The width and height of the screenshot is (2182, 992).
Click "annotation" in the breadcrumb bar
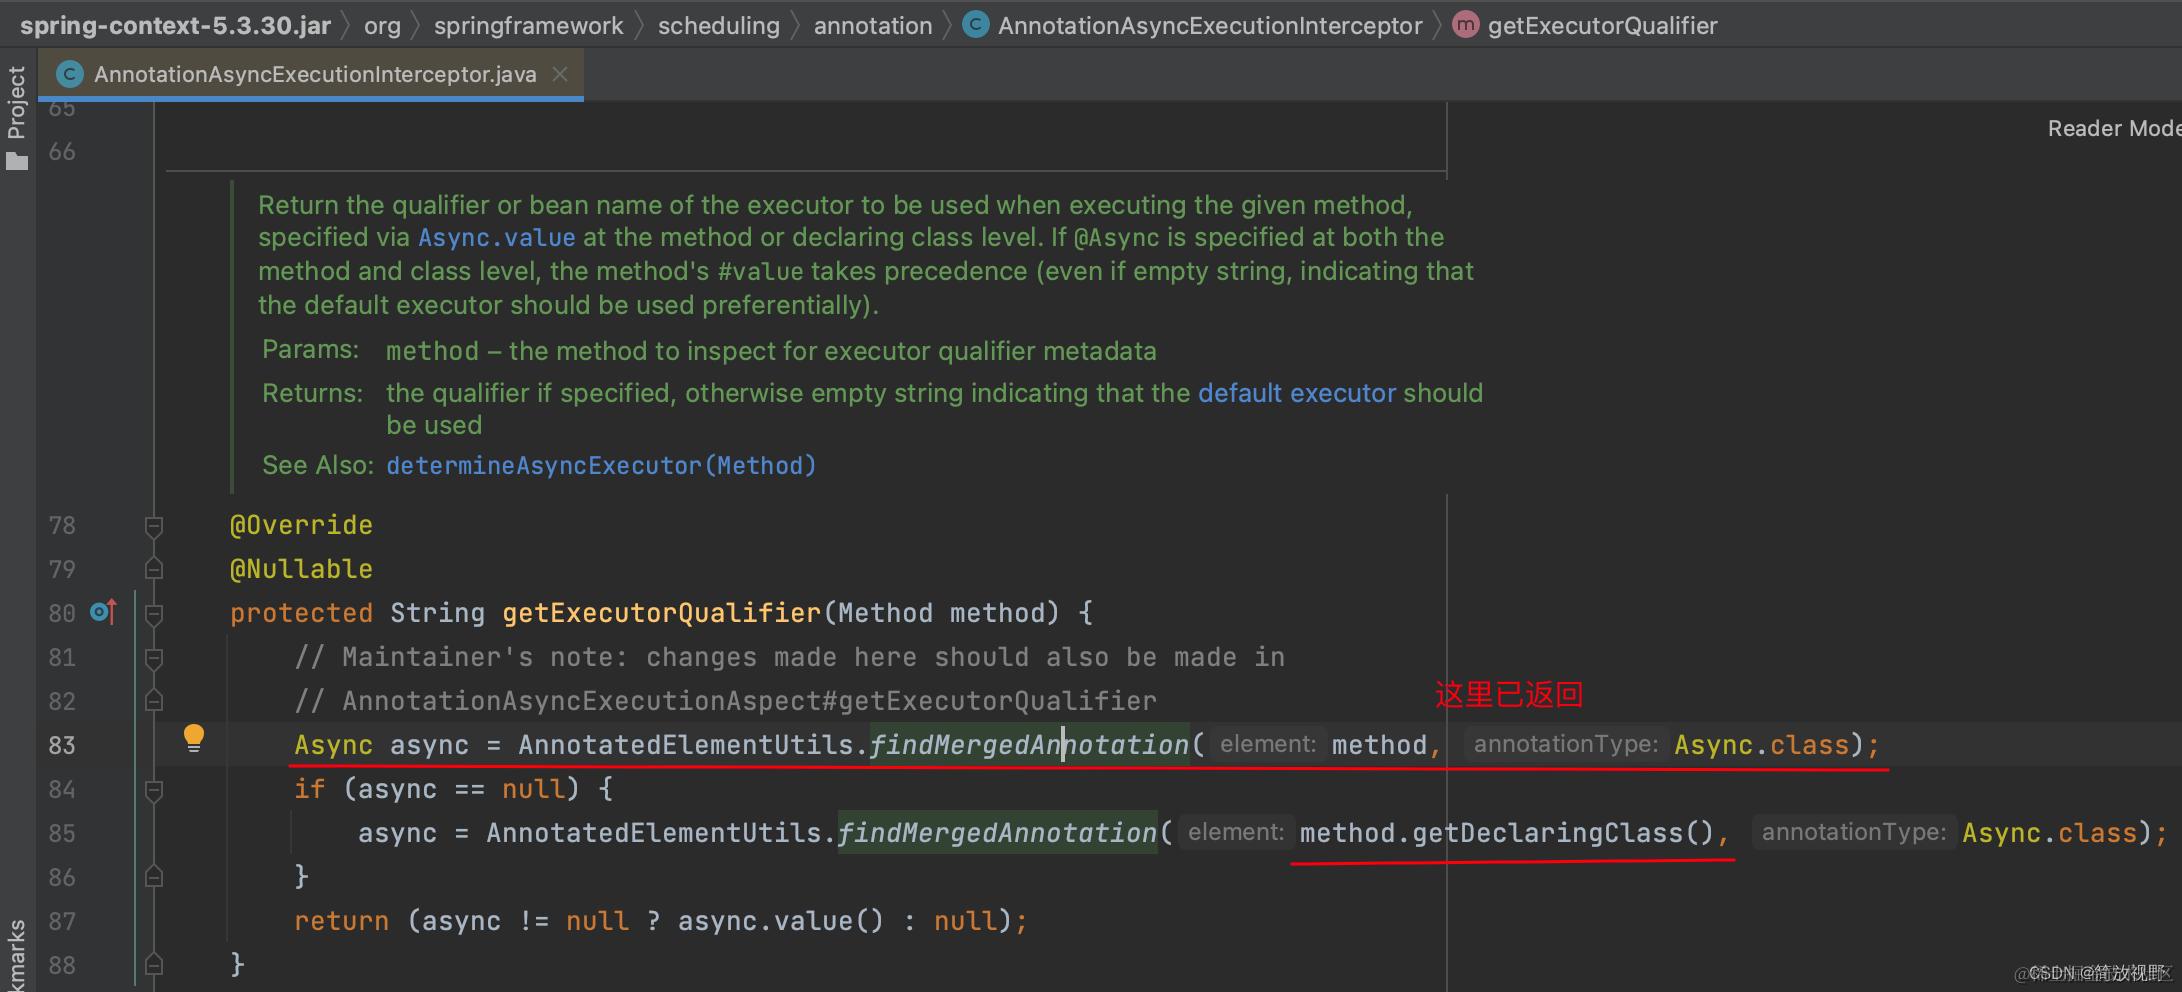871,25
